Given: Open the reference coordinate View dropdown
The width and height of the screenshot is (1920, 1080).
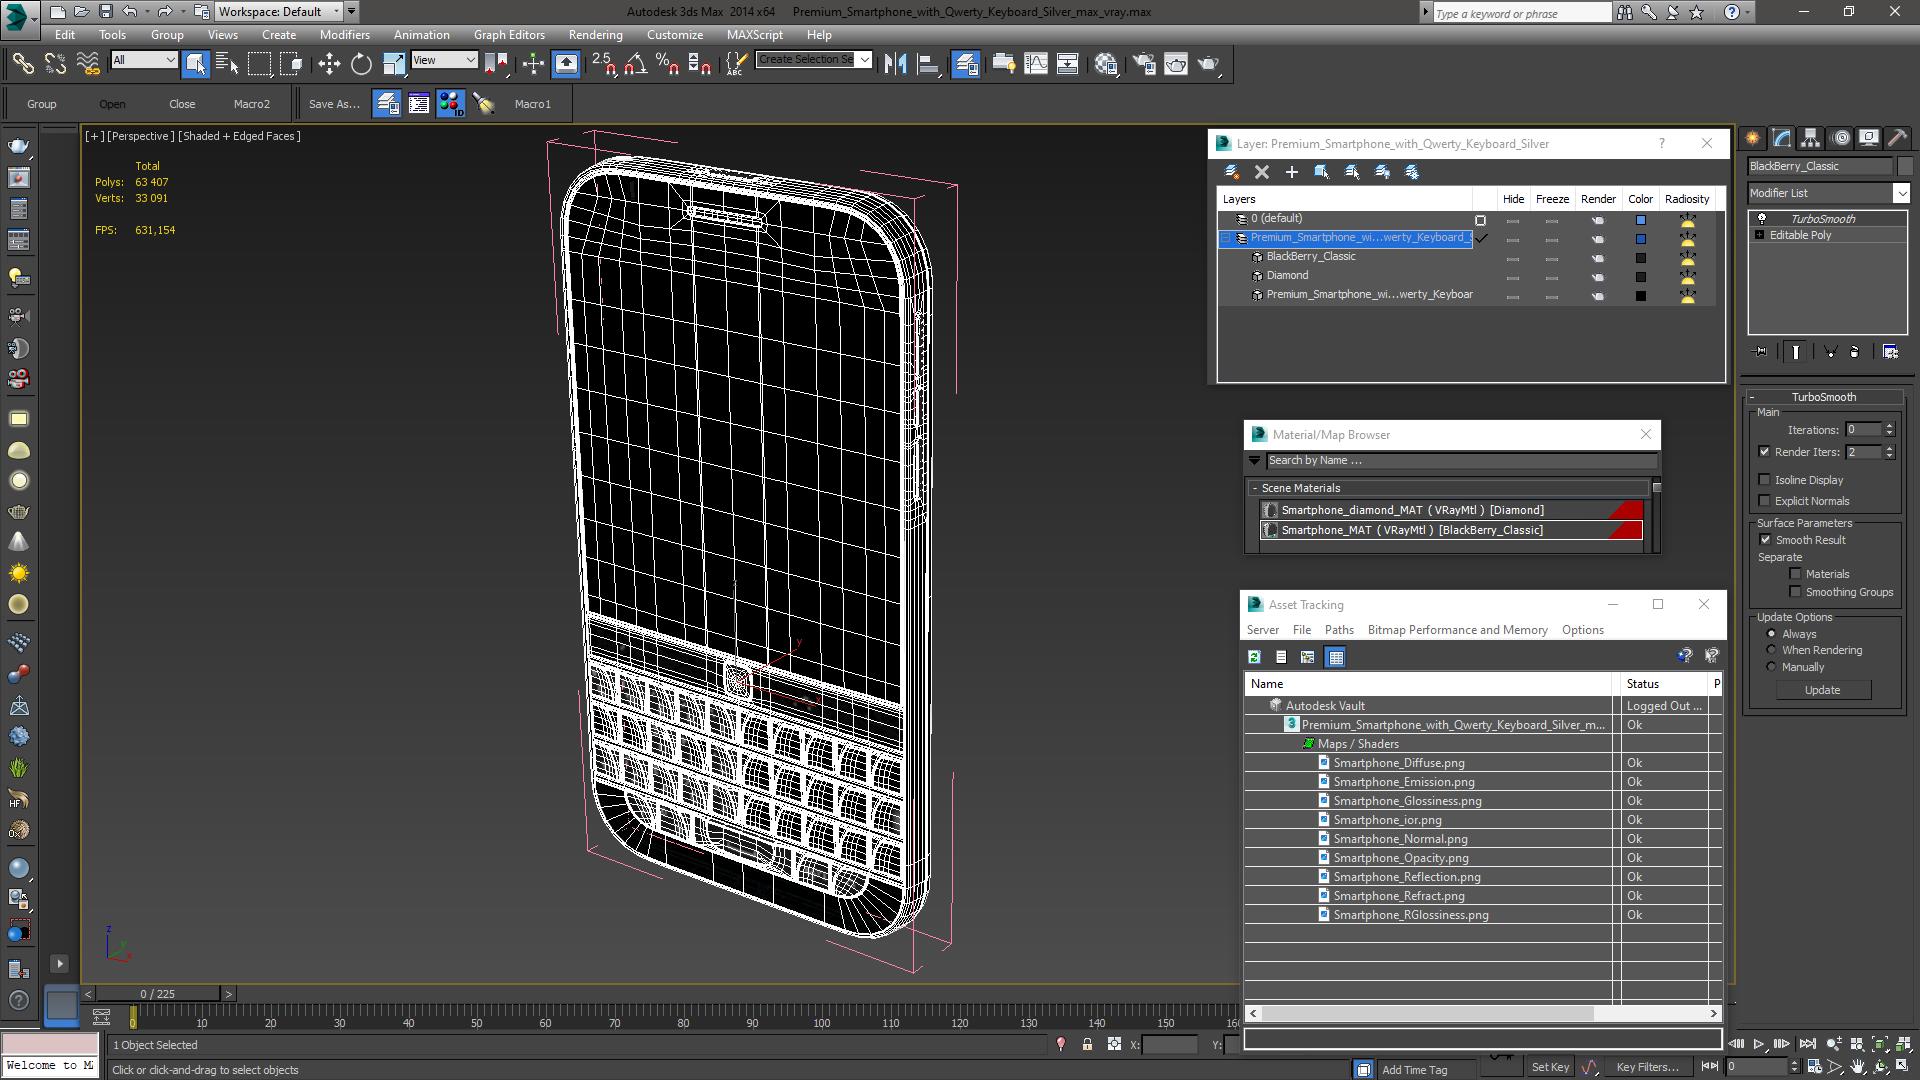Looking at the screenshot, I should [x=444, y=60].
